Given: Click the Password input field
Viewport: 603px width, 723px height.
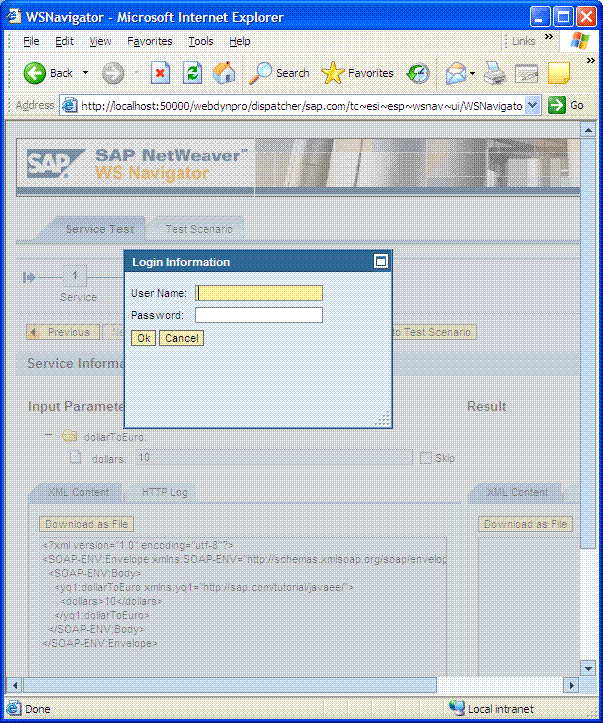Looking at the screenshot, I should (259, 315).
